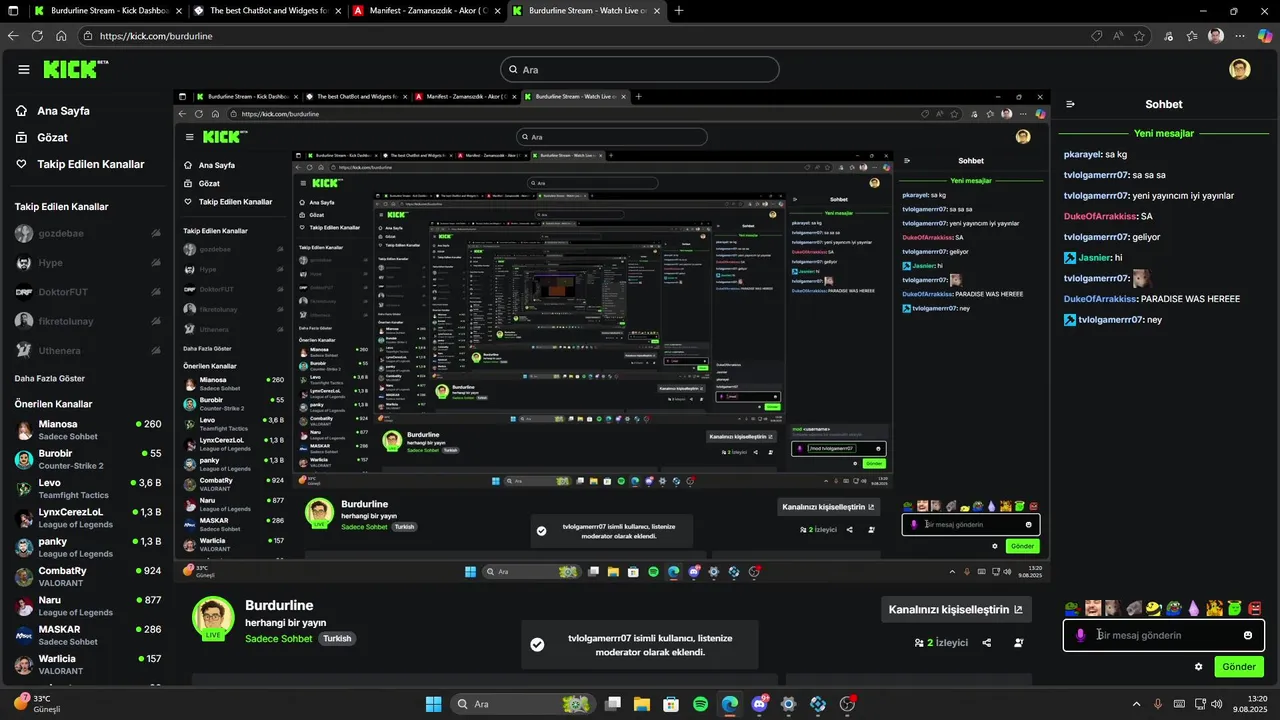Open Discord from the taskbar

point(759,704)
